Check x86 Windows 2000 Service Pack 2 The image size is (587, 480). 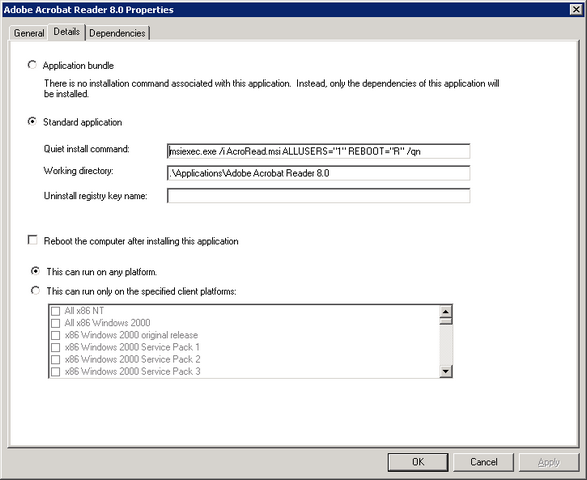(x=55, y=359)
